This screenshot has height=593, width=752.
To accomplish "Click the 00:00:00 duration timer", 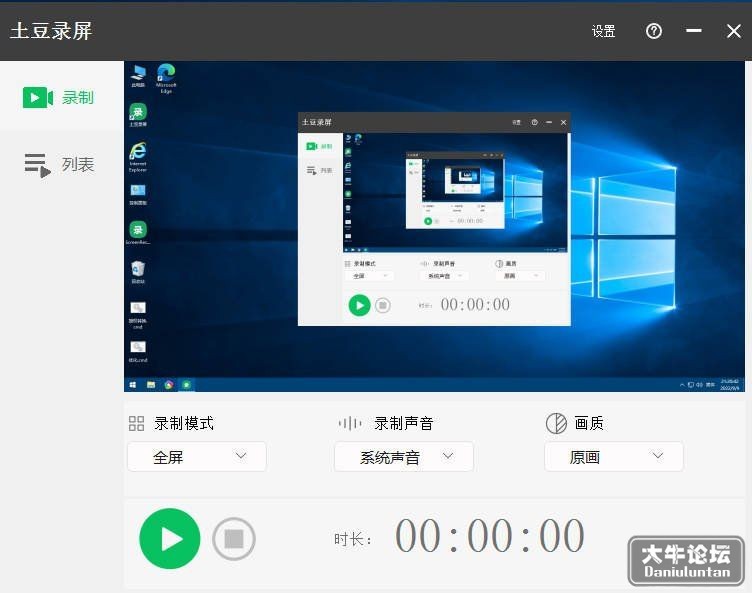I will click(490, 535).
